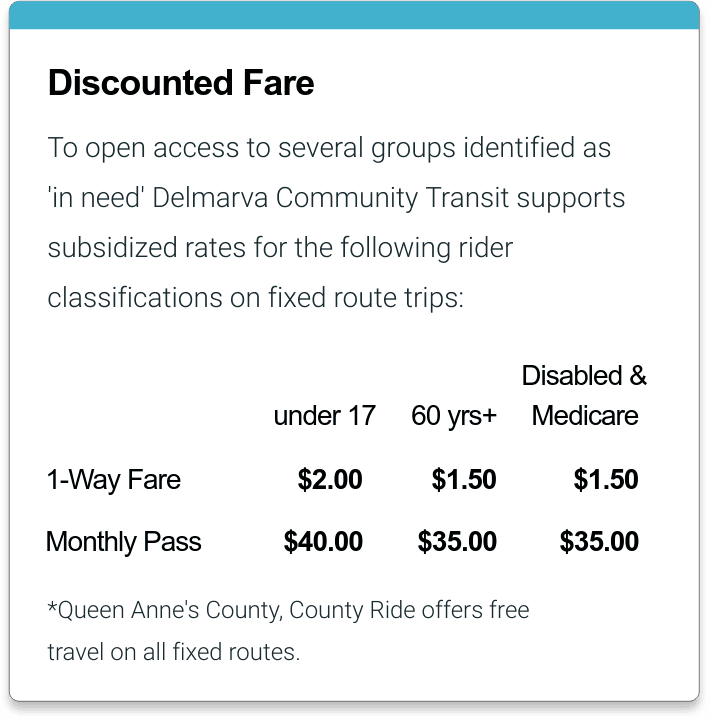The height and width of the screenshot is (720, 710).
Task: Click the footnote line 'travel on all fixed routes.'
Action: 173,653
